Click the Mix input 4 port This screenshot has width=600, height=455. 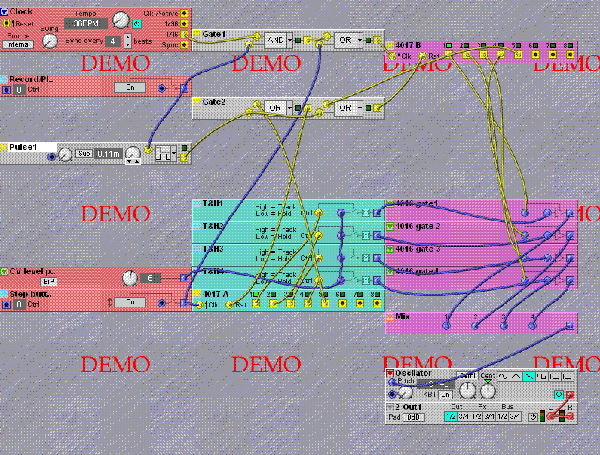click(x=532, y=326)
